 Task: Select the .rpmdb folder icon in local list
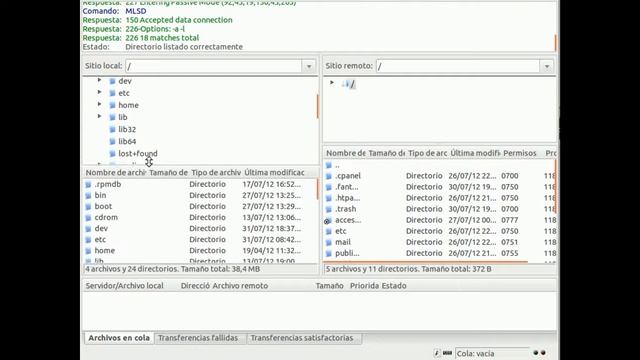click(x=88, y=184)
